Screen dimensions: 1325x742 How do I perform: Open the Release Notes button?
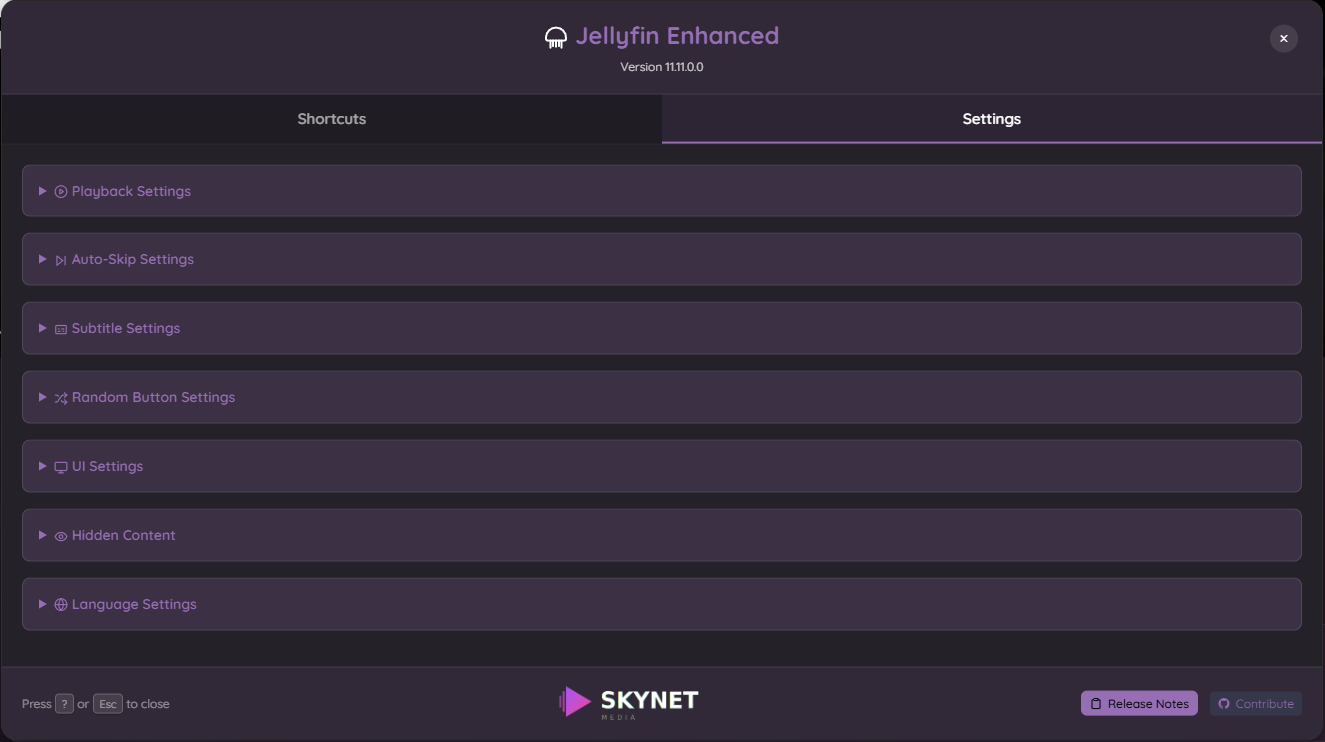[x=1139, y=704]
